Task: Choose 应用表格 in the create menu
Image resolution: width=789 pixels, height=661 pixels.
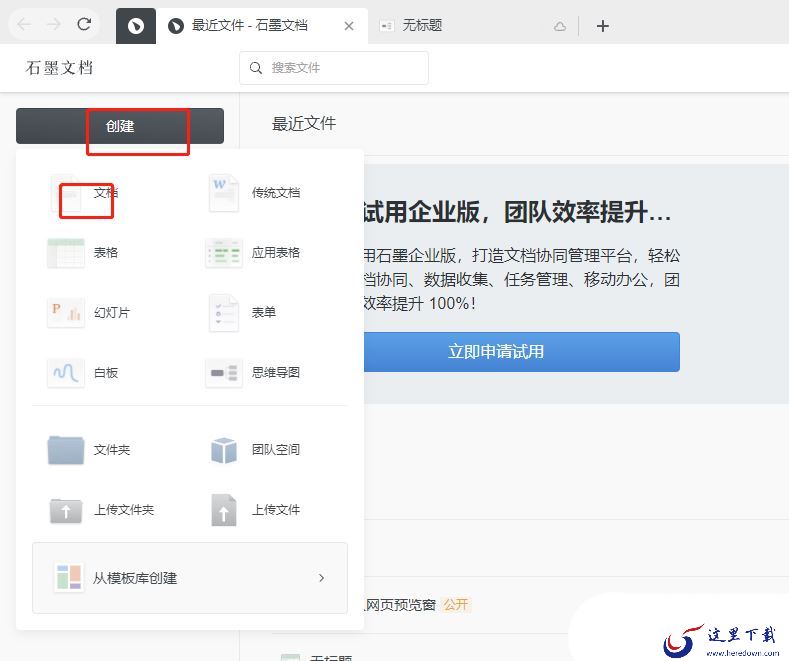Action: pyautogui.click(x=276, y=253)
